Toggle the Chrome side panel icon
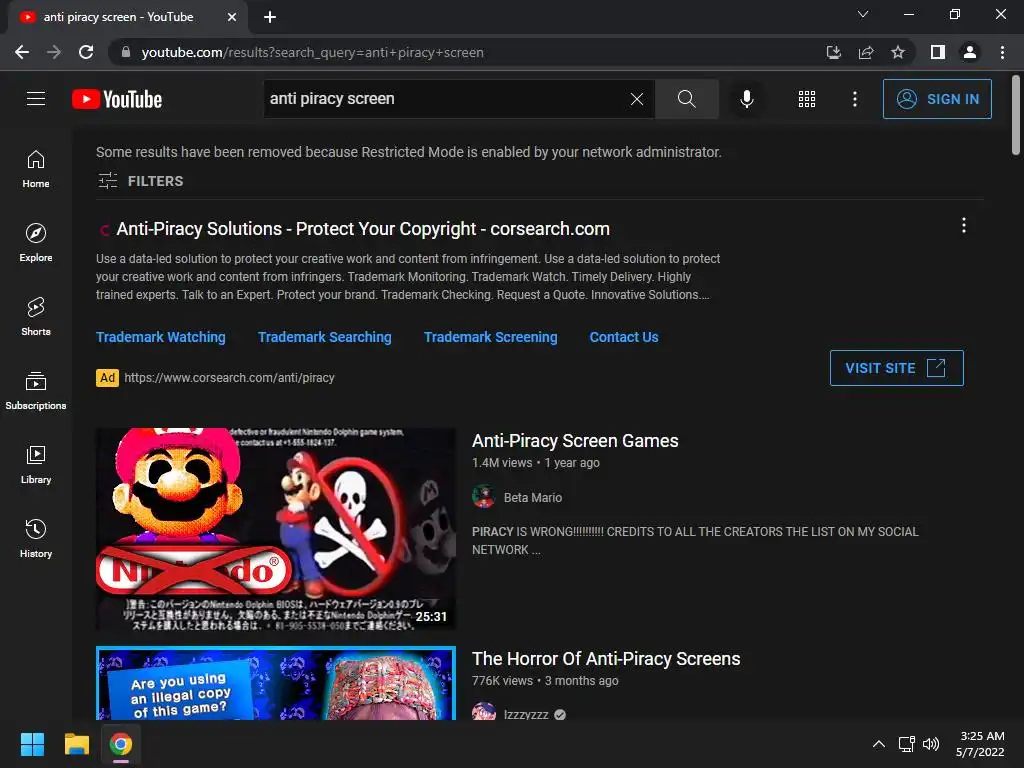Viewport: 1024px width, 768px height. pos(938,52)
